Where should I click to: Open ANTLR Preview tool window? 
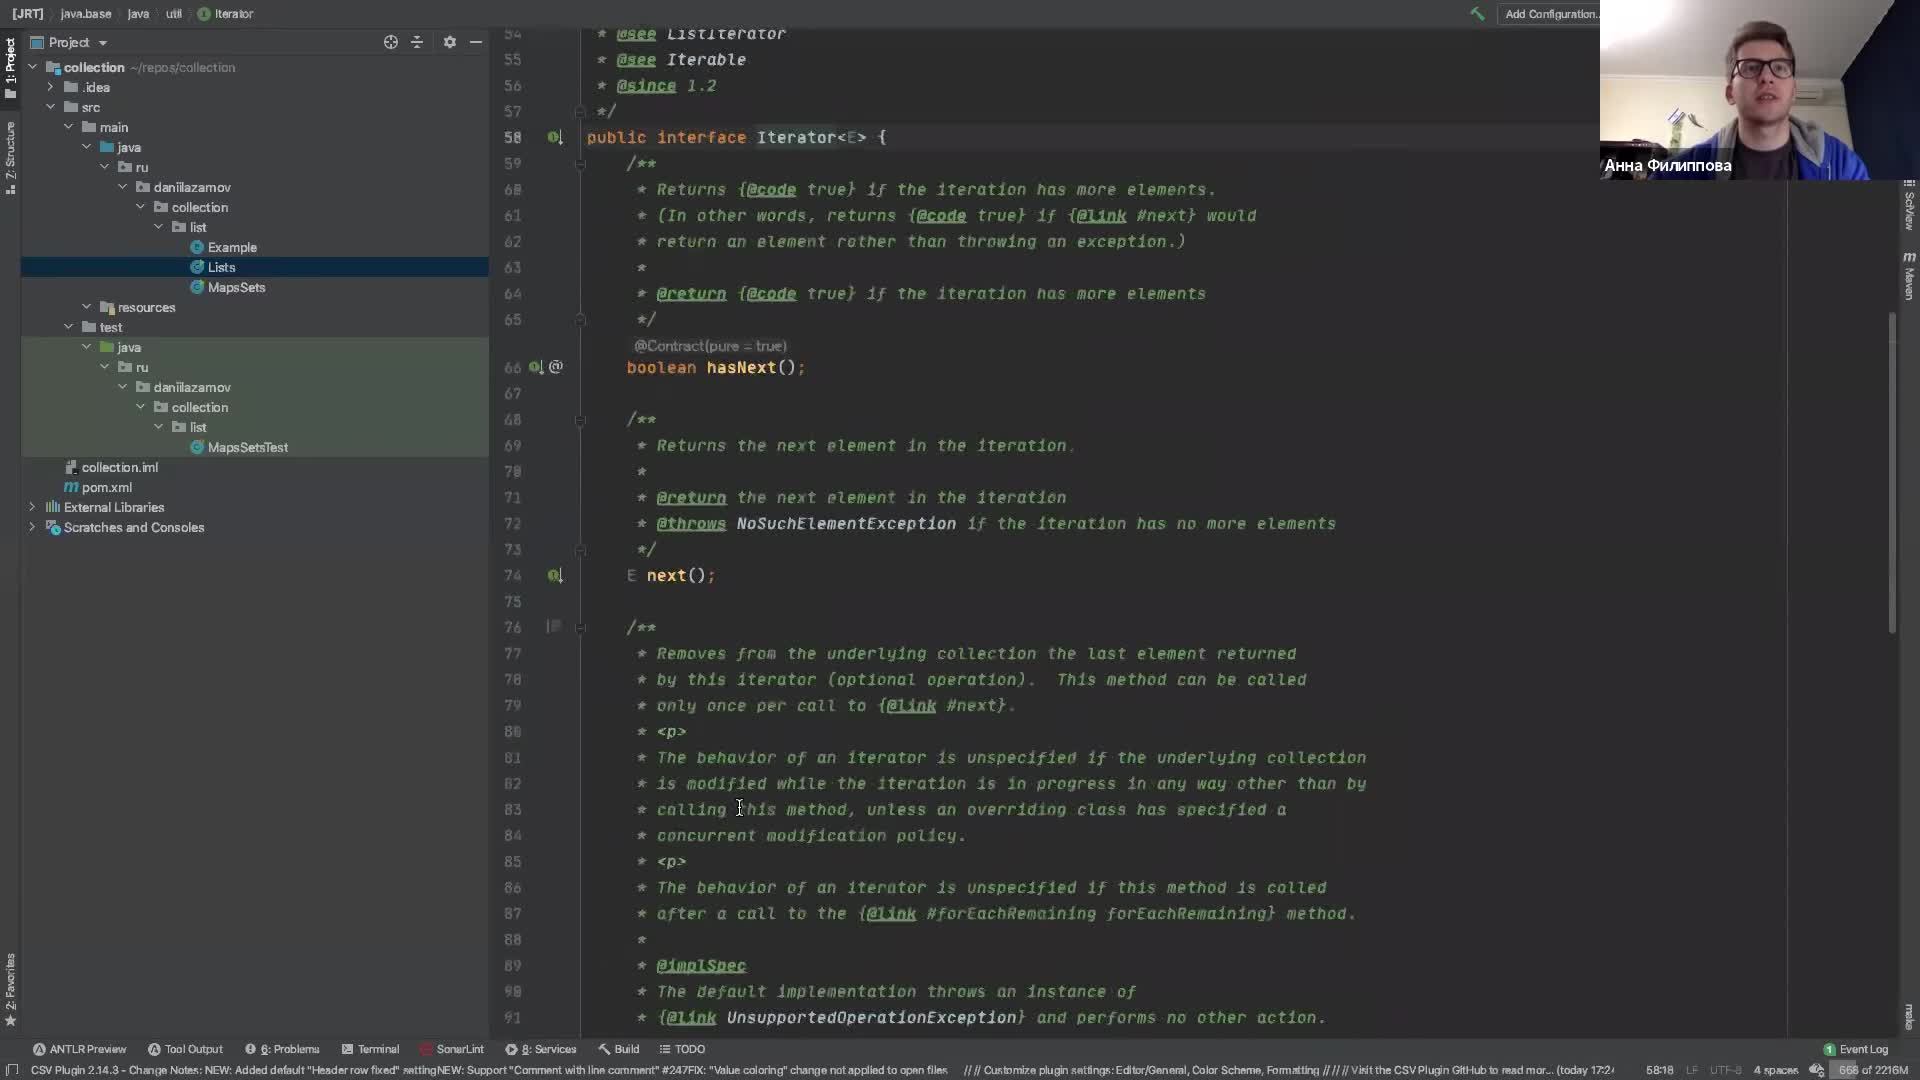point(80,1049)
